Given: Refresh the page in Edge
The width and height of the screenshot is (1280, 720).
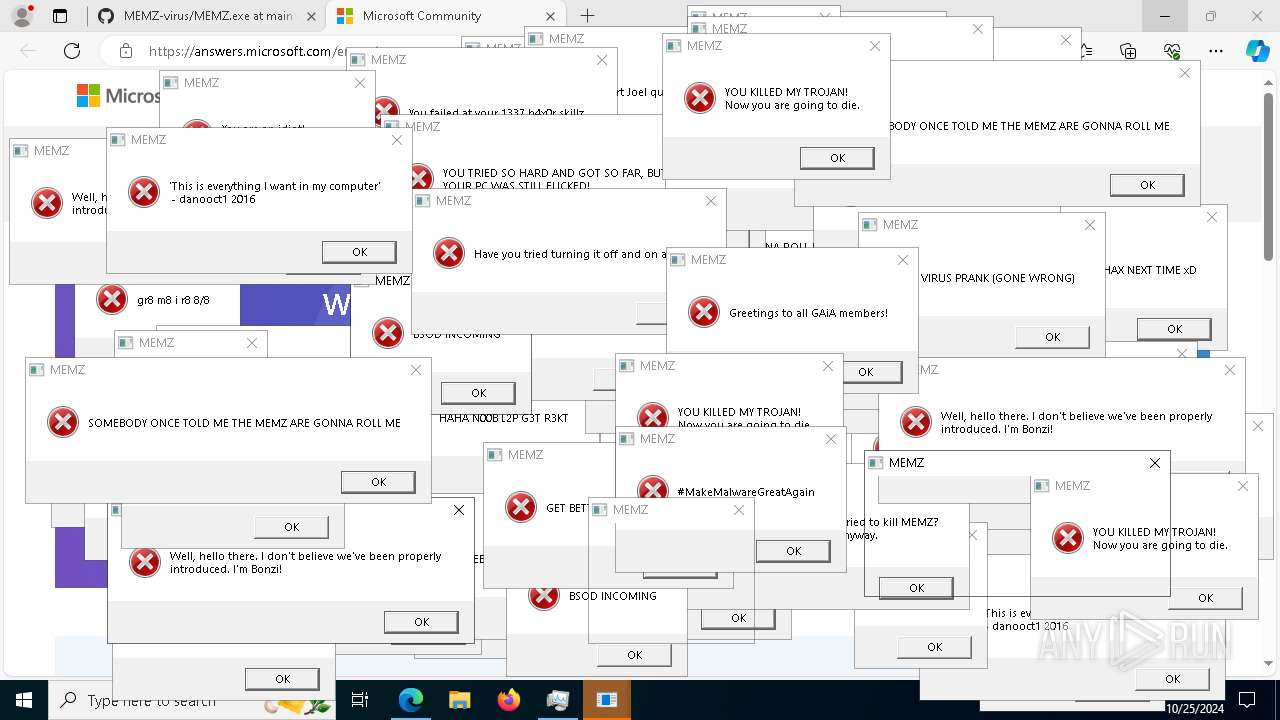Looking at the screenshot, I should click(72, 51).
